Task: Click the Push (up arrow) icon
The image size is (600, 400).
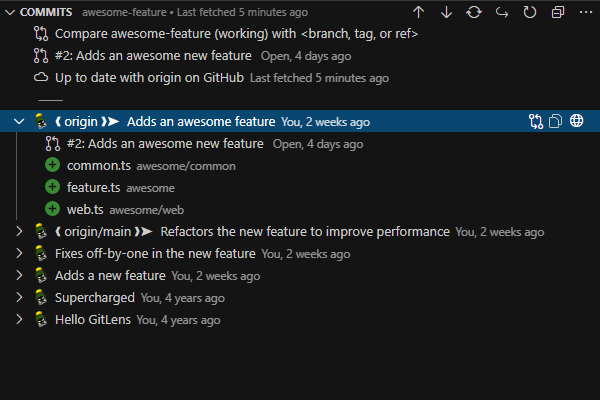Action: click(x=418, y=12)
